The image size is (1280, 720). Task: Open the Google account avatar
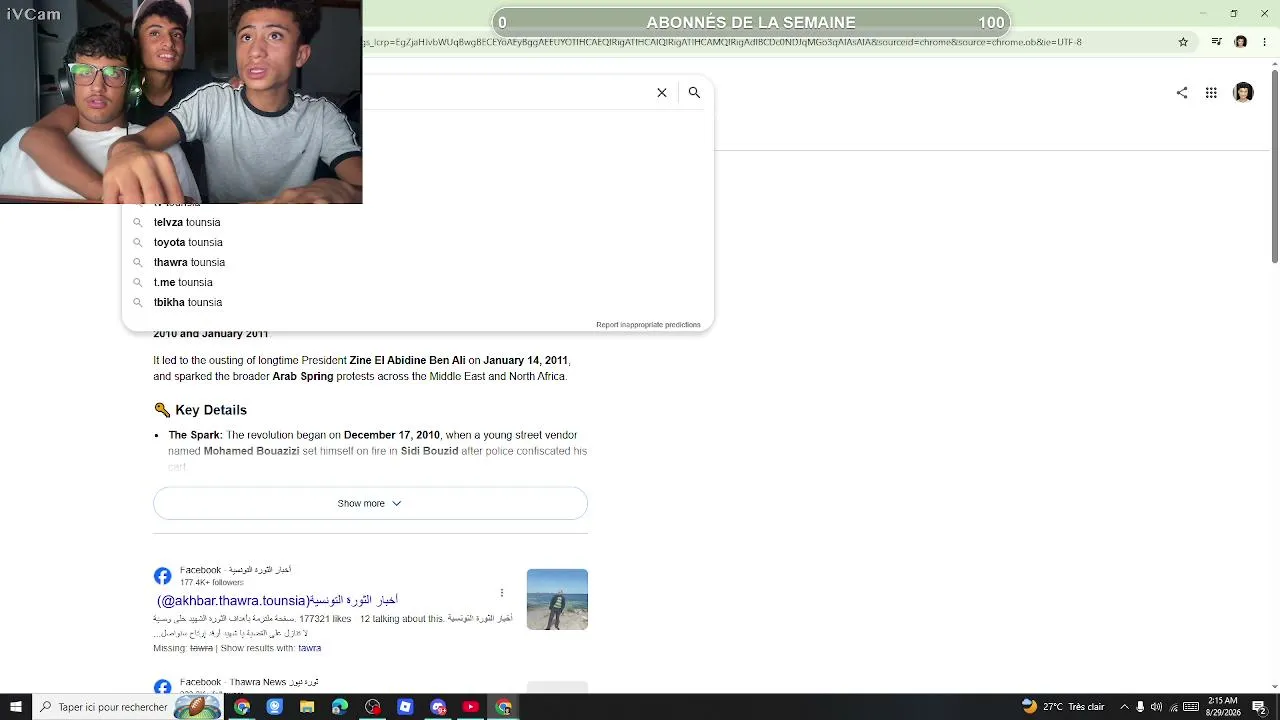coord(1243,93)
